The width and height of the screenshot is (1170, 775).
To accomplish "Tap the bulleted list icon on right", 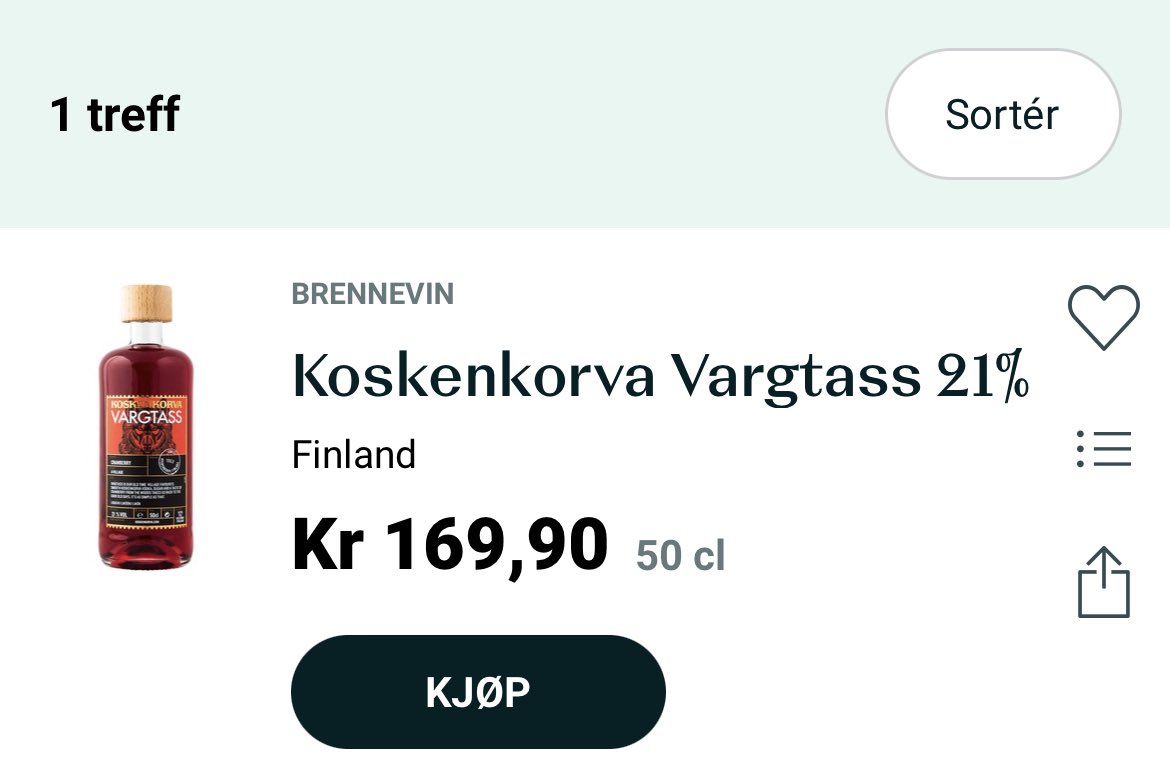I will point(1104,449).
